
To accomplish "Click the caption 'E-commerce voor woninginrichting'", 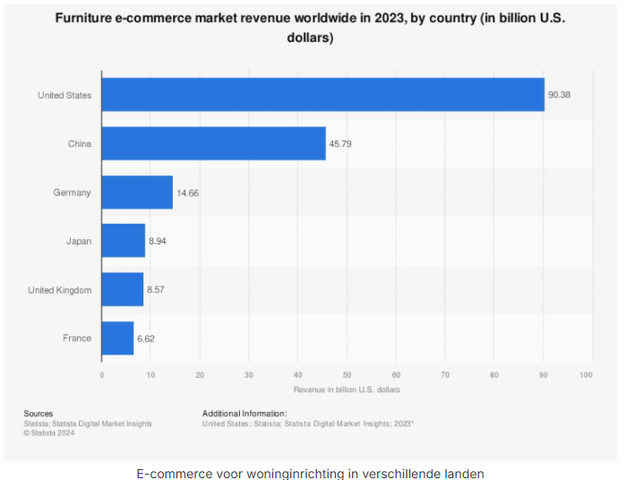I will click(x=312, y=472).
